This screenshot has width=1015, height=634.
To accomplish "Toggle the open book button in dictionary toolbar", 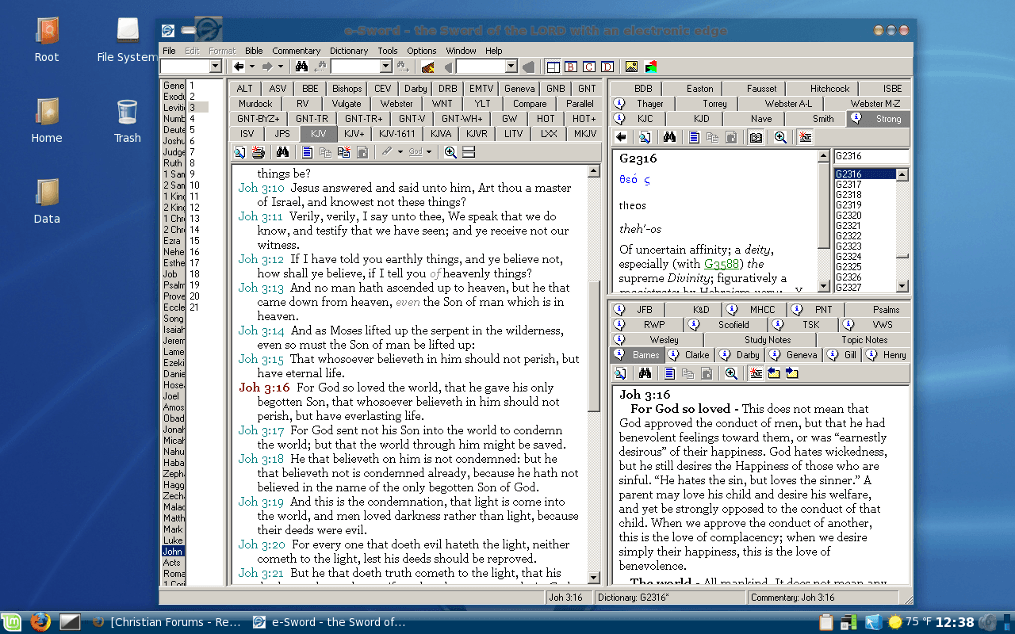I will 756,137.
